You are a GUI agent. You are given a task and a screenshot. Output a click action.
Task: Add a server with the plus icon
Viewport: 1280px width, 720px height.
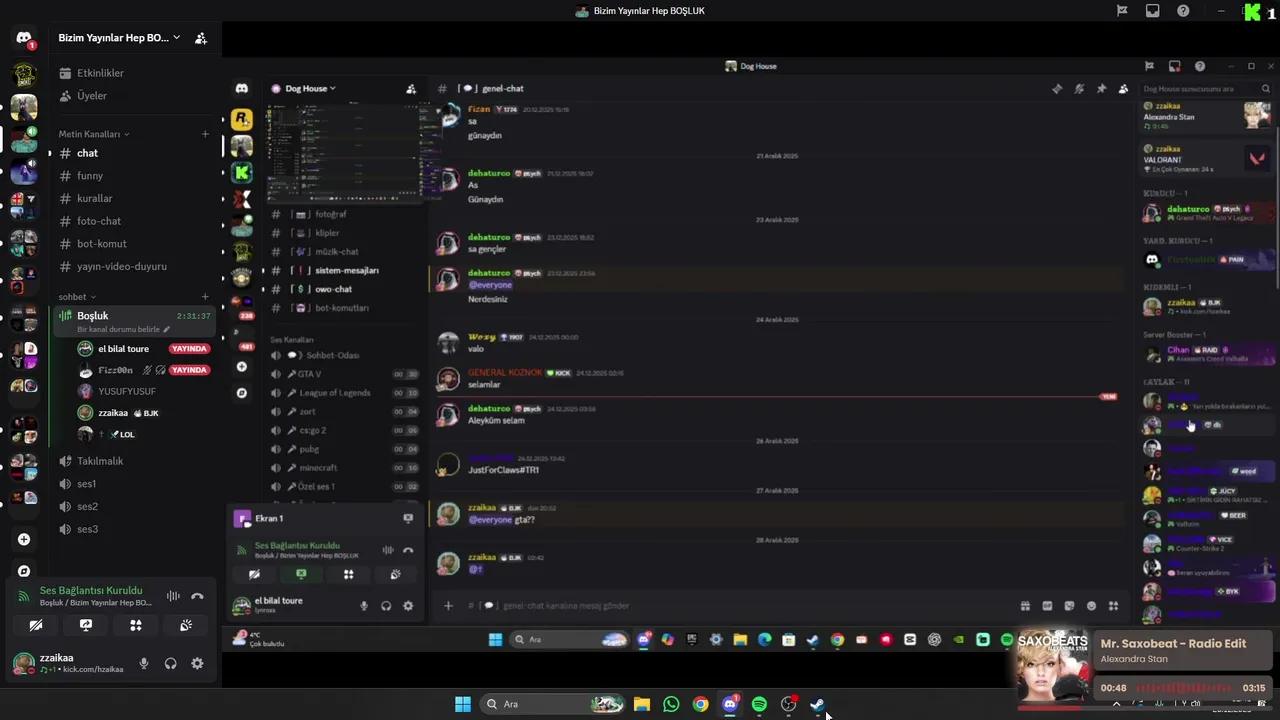click(24, 539)
